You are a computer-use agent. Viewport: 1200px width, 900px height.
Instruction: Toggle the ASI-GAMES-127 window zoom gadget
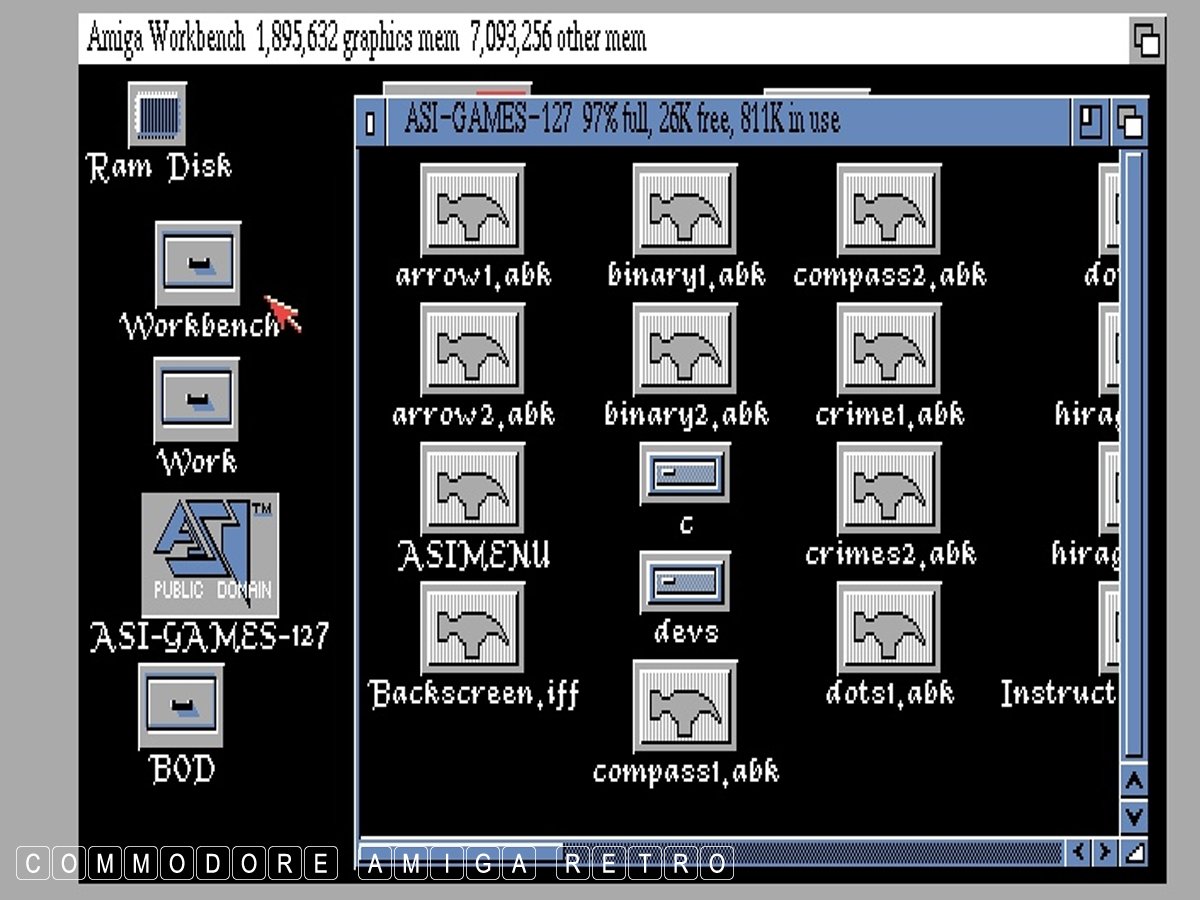click(1090, 123)
